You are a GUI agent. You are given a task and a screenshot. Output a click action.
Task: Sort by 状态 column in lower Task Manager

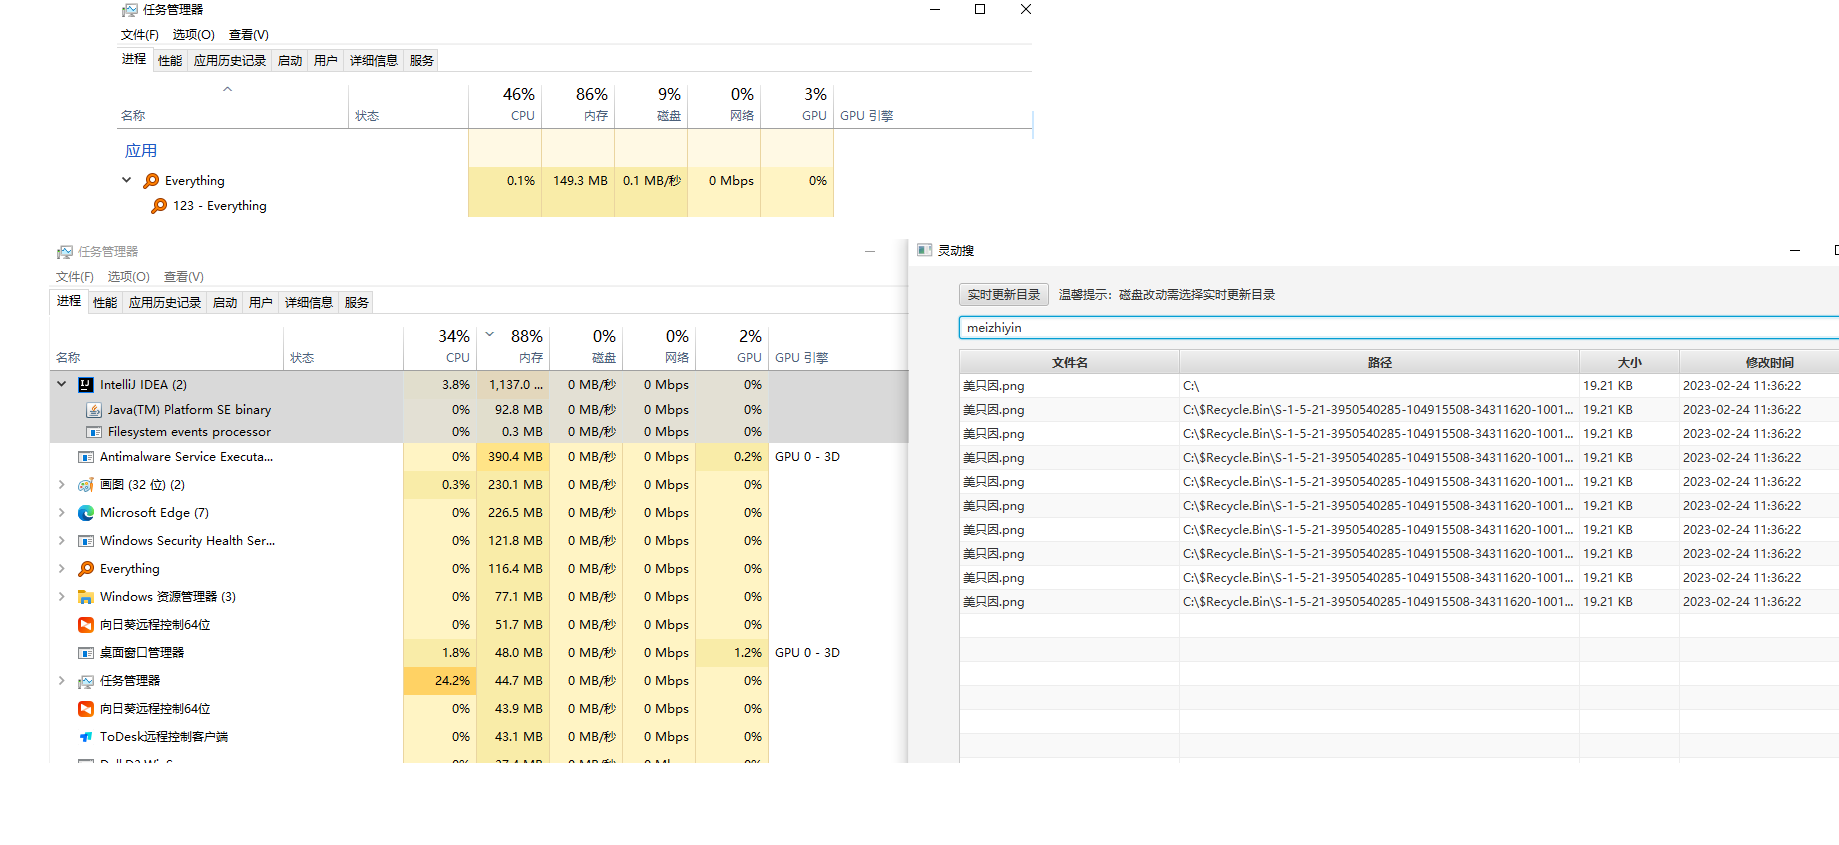343,347
